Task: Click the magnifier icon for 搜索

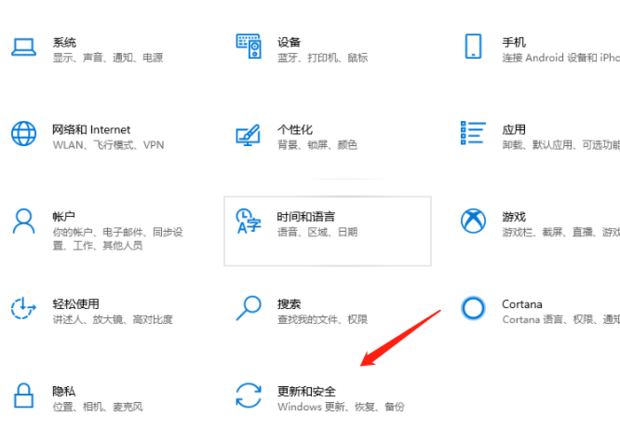Action: click(249, 308)
